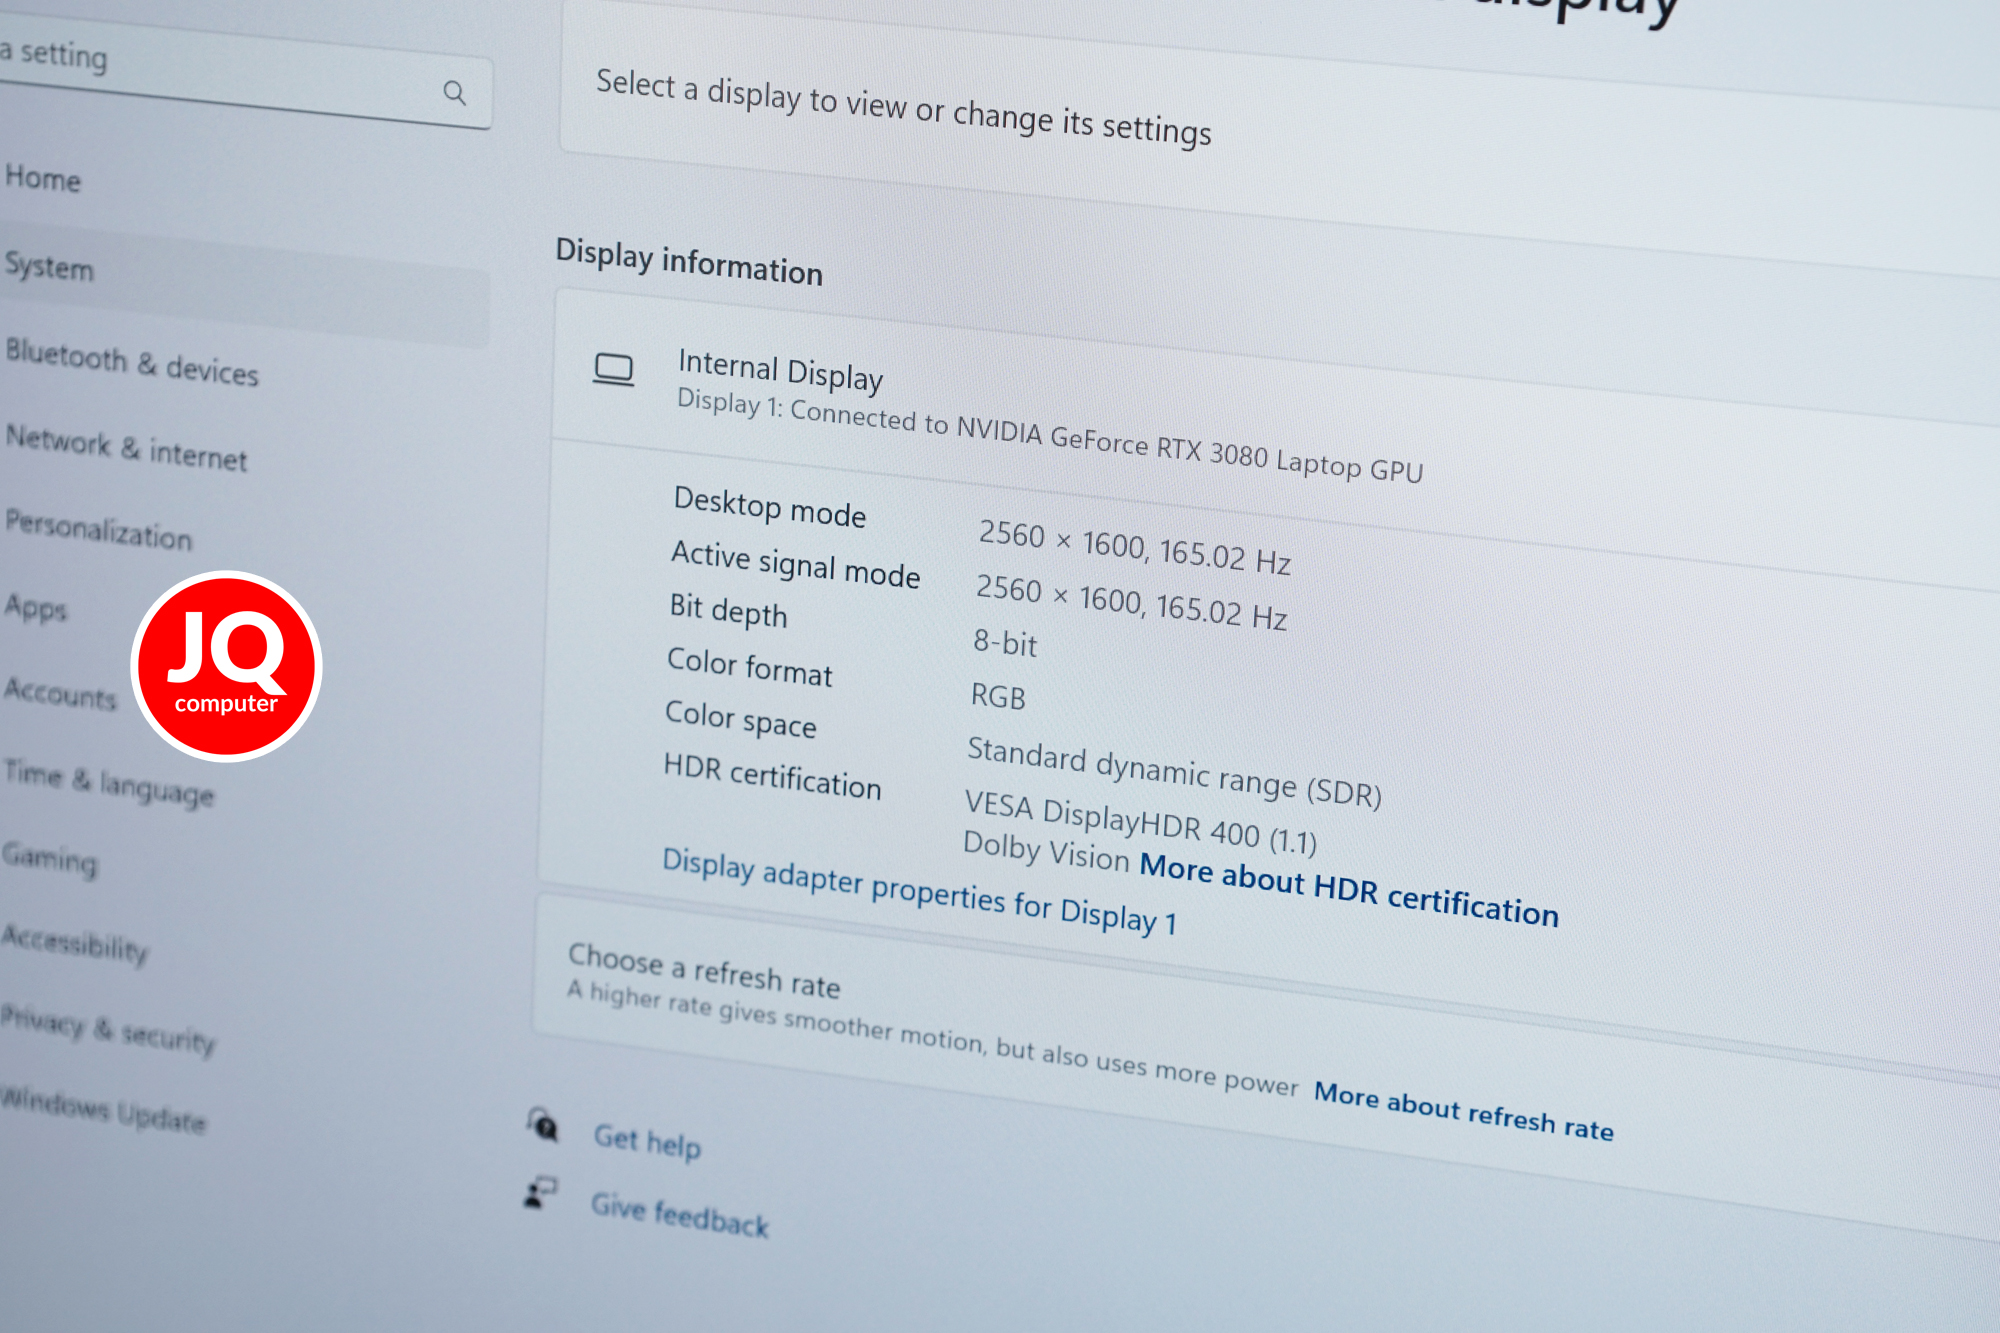Click the Internal Display laptop icon

(613, 370)
